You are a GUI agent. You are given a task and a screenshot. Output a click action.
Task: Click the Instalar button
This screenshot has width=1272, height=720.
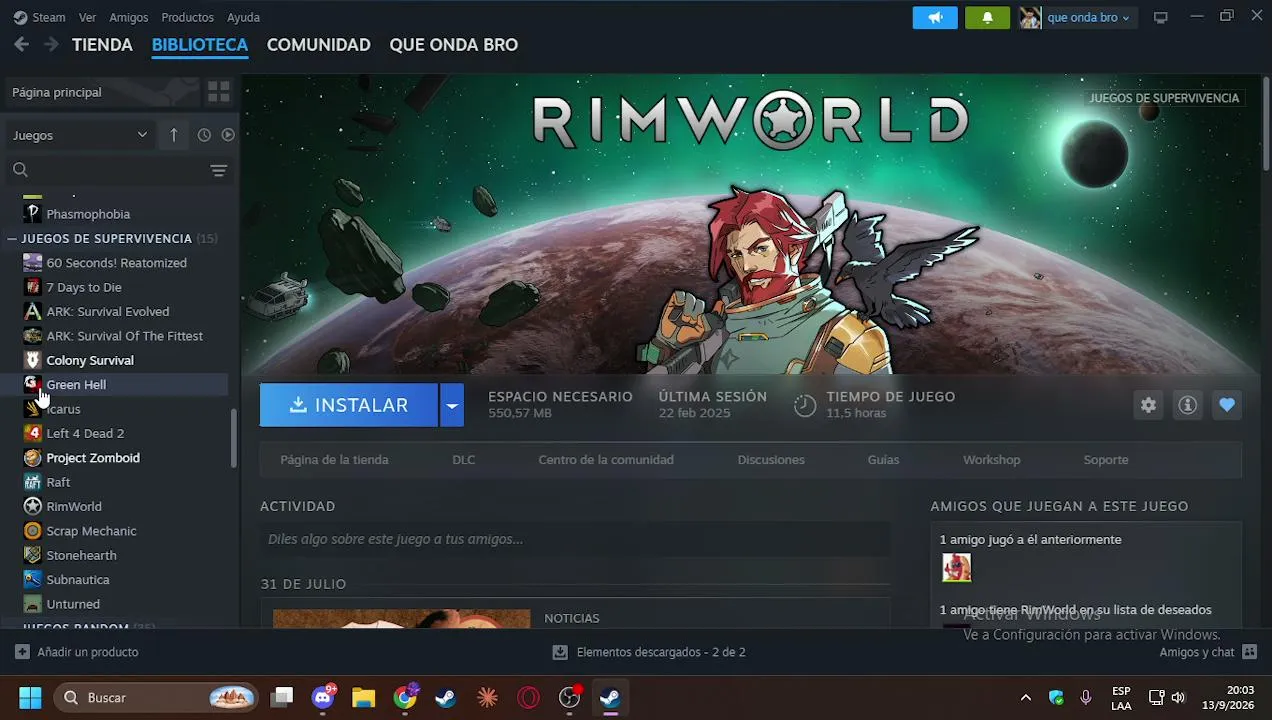click(x=349, y=405)
